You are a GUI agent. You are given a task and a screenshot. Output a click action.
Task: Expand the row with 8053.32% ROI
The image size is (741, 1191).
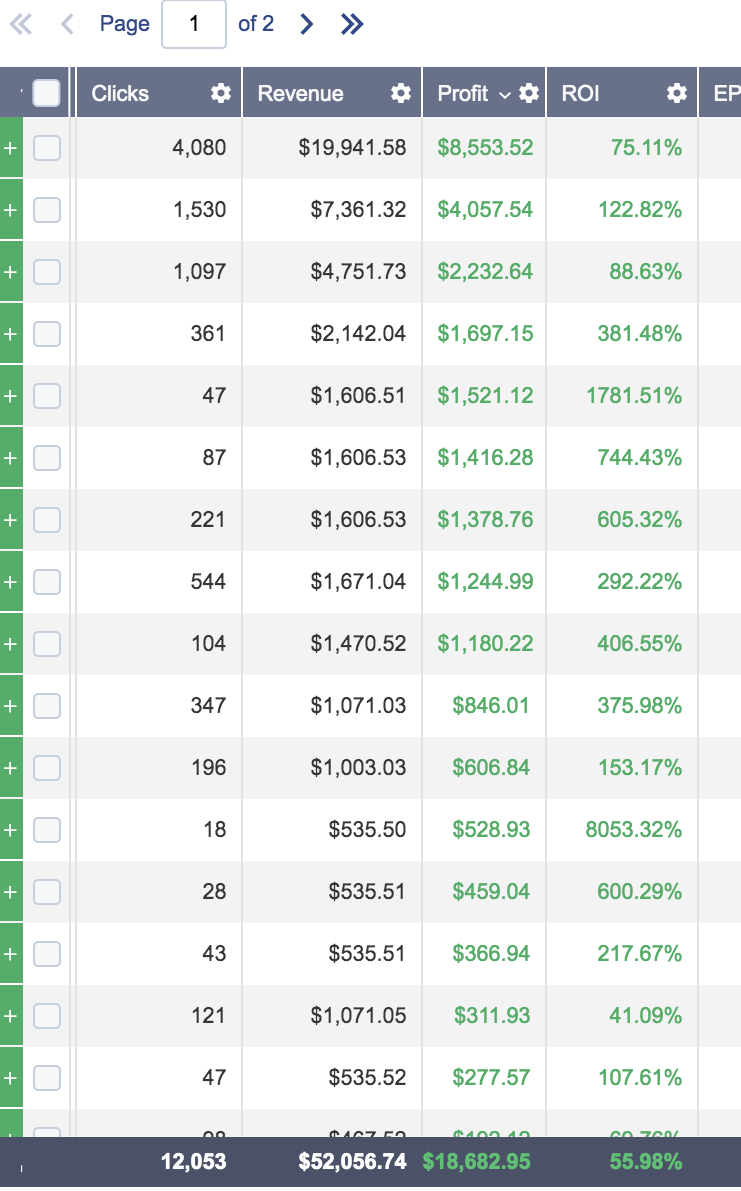click(11, 830)
